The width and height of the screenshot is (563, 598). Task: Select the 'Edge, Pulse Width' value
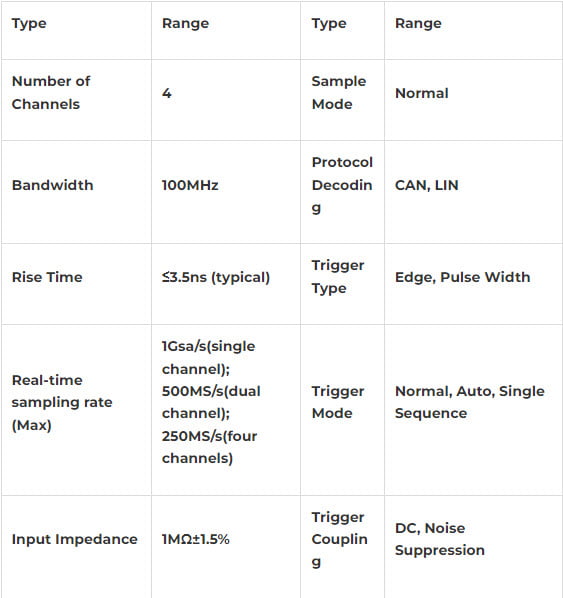[x=463, y=277]
